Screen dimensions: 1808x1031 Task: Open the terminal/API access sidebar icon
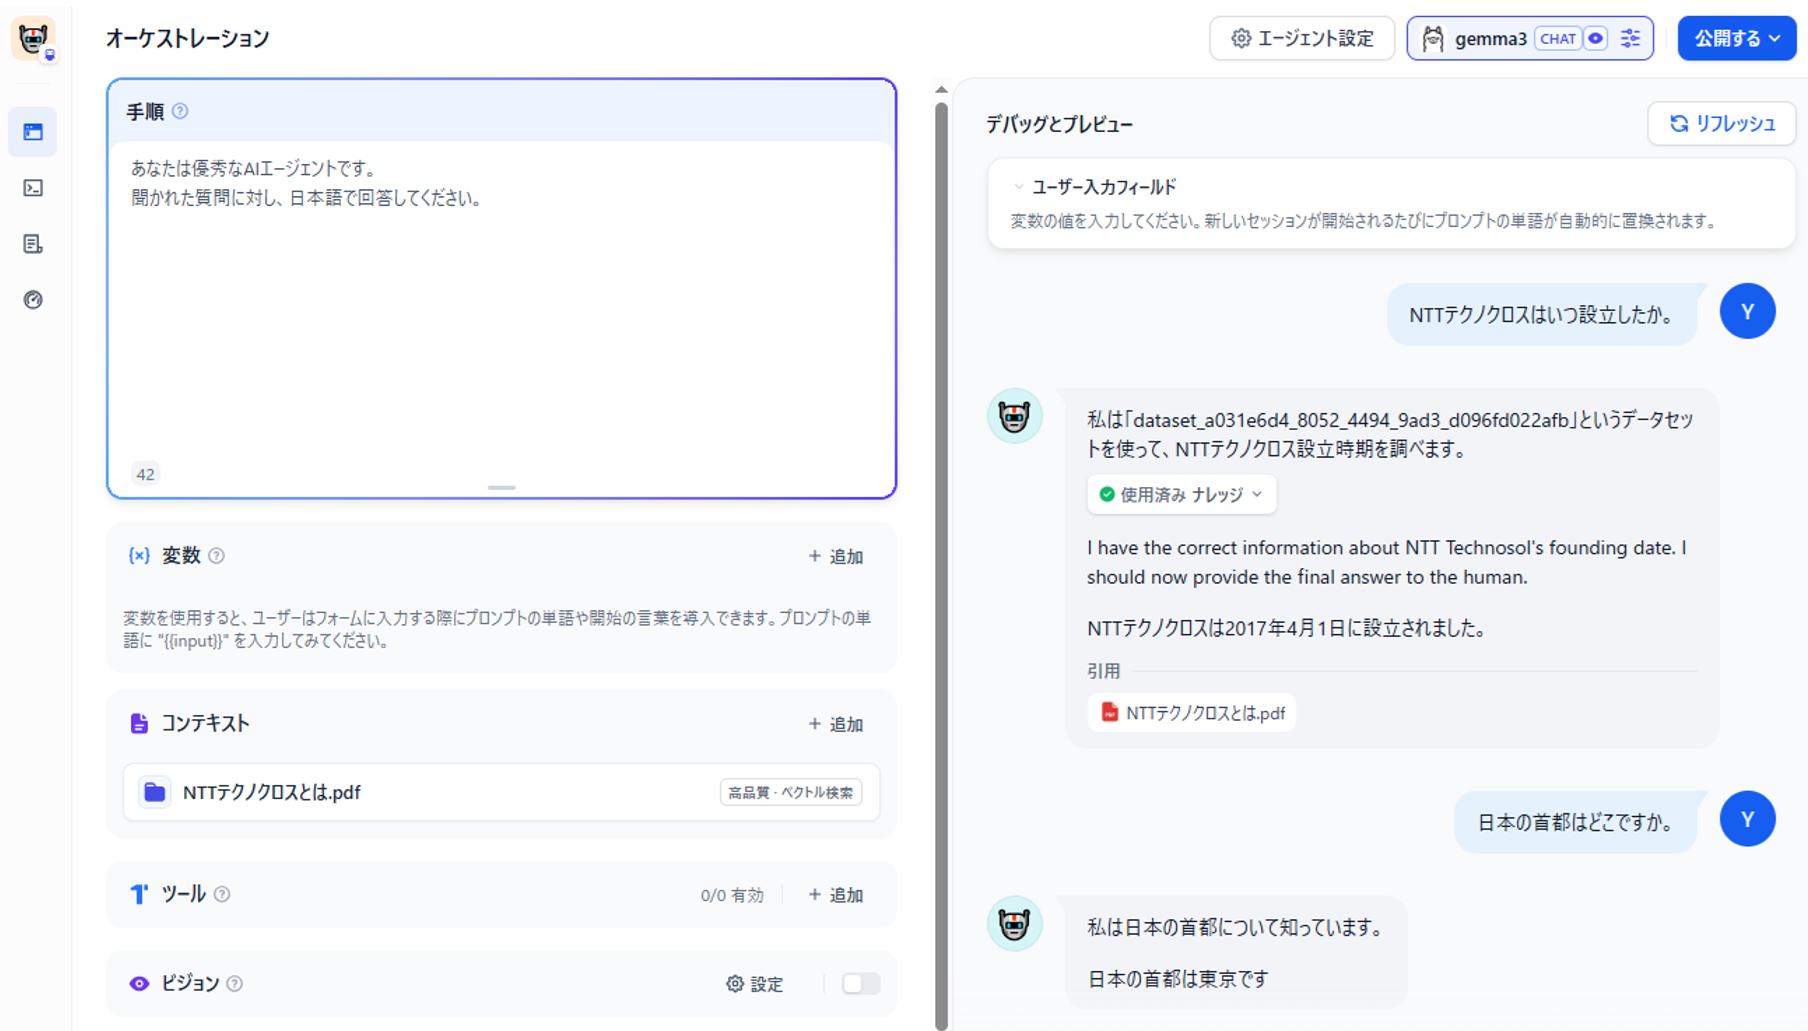[x=33, y=188]
